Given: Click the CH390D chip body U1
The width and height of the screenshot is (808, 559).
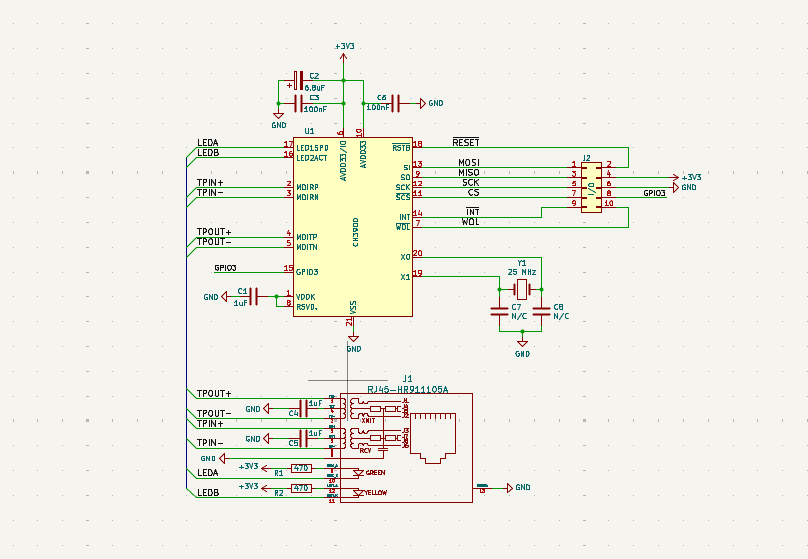Looking at the screenshot, I should pyautogui.click(x=352, y=225).
